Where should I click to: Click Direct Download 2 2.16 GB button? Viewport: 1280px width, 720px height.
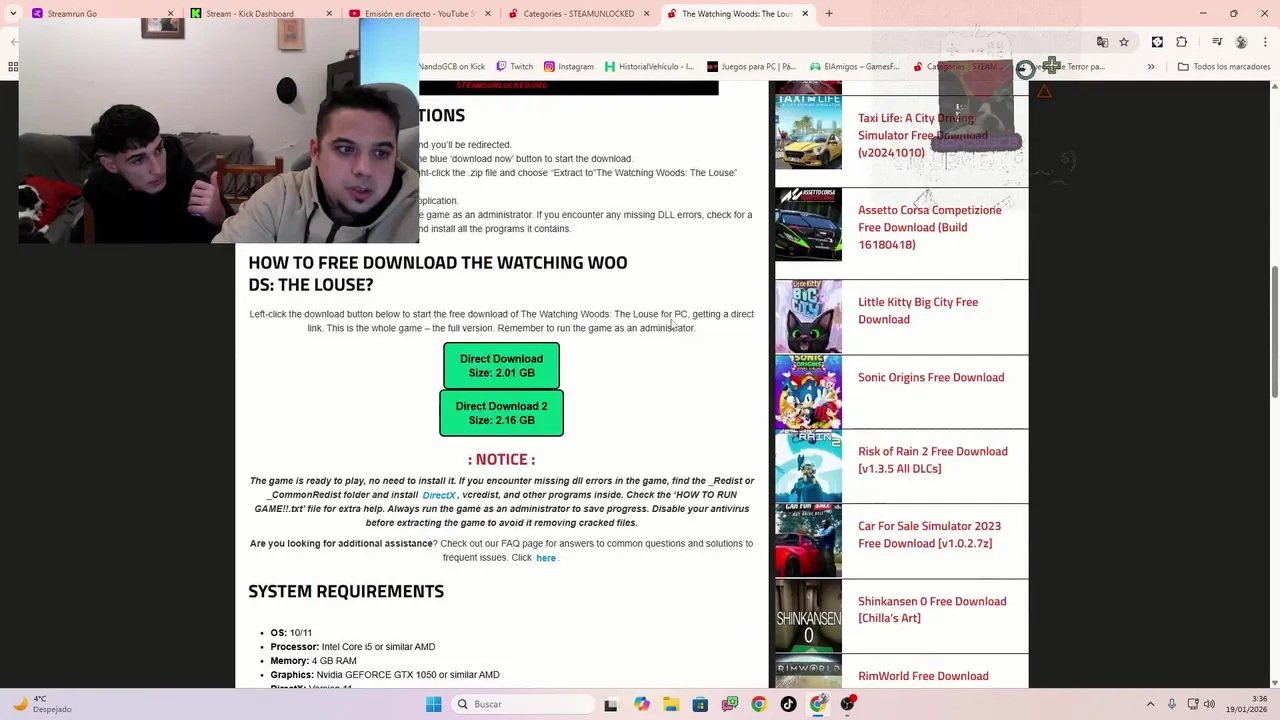pyautogui.click(x=501, y=413)
